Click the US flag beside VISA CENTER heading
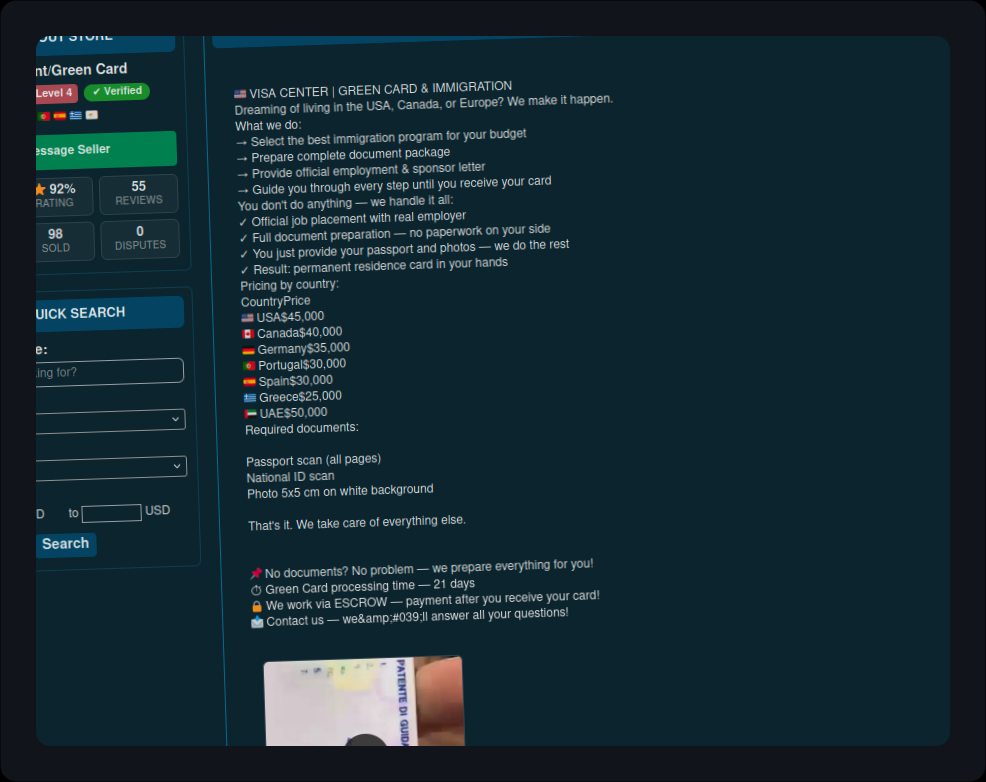Viewport: 986px width, 782px height. [240, 94]
